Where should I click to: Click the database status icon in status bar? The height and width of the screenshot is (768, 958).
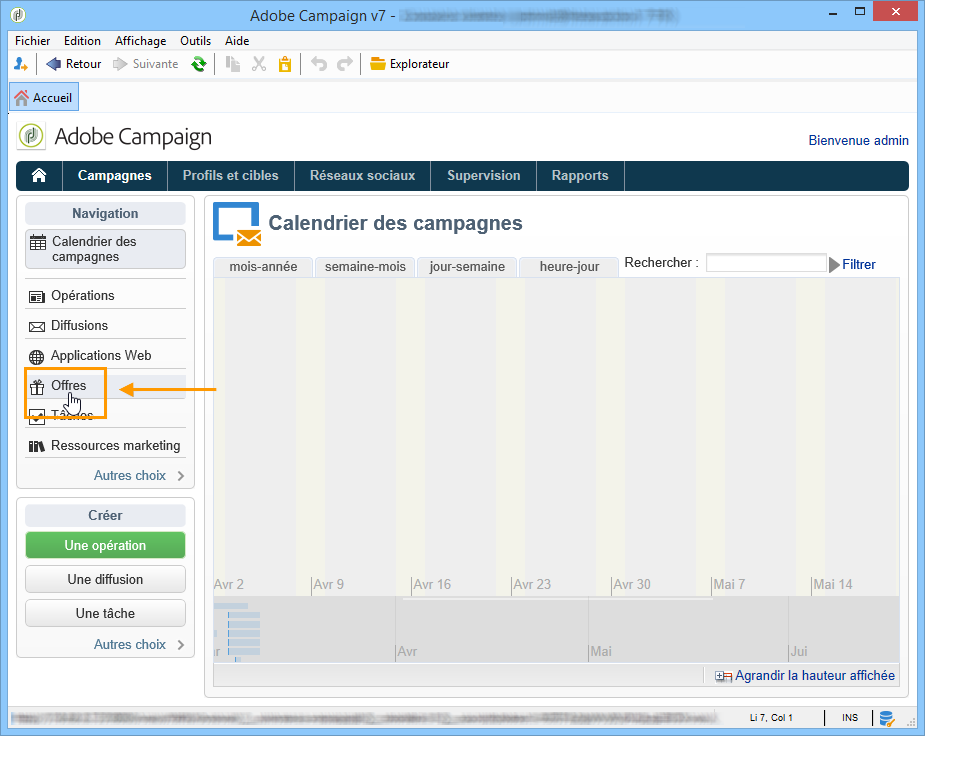click(887, 719)
